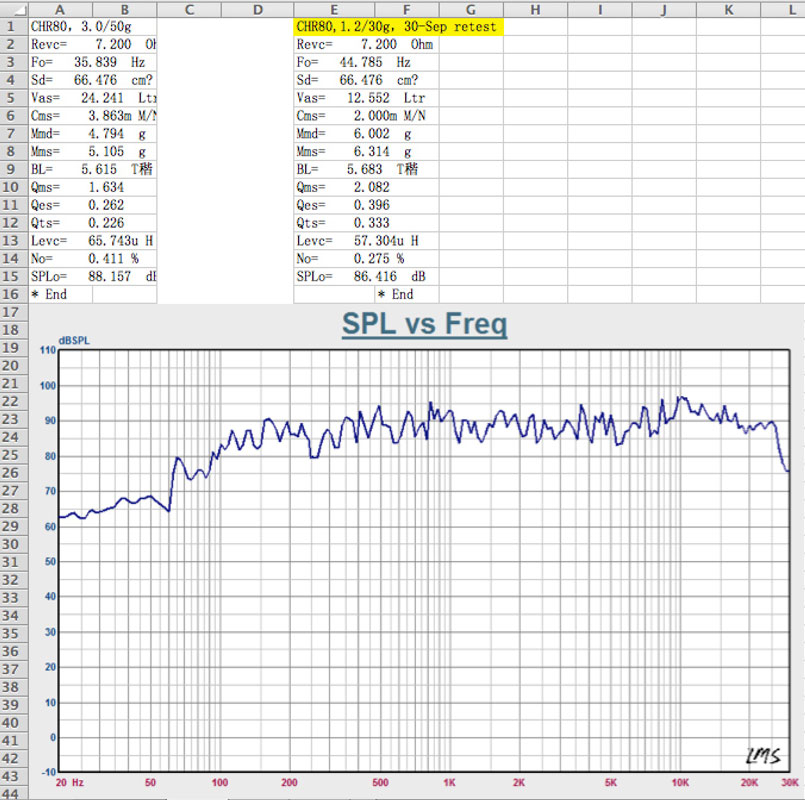The image size is (805, 800).
Task: Click the 'SPL vs Freq' chart title
Action: coord(425,324)
